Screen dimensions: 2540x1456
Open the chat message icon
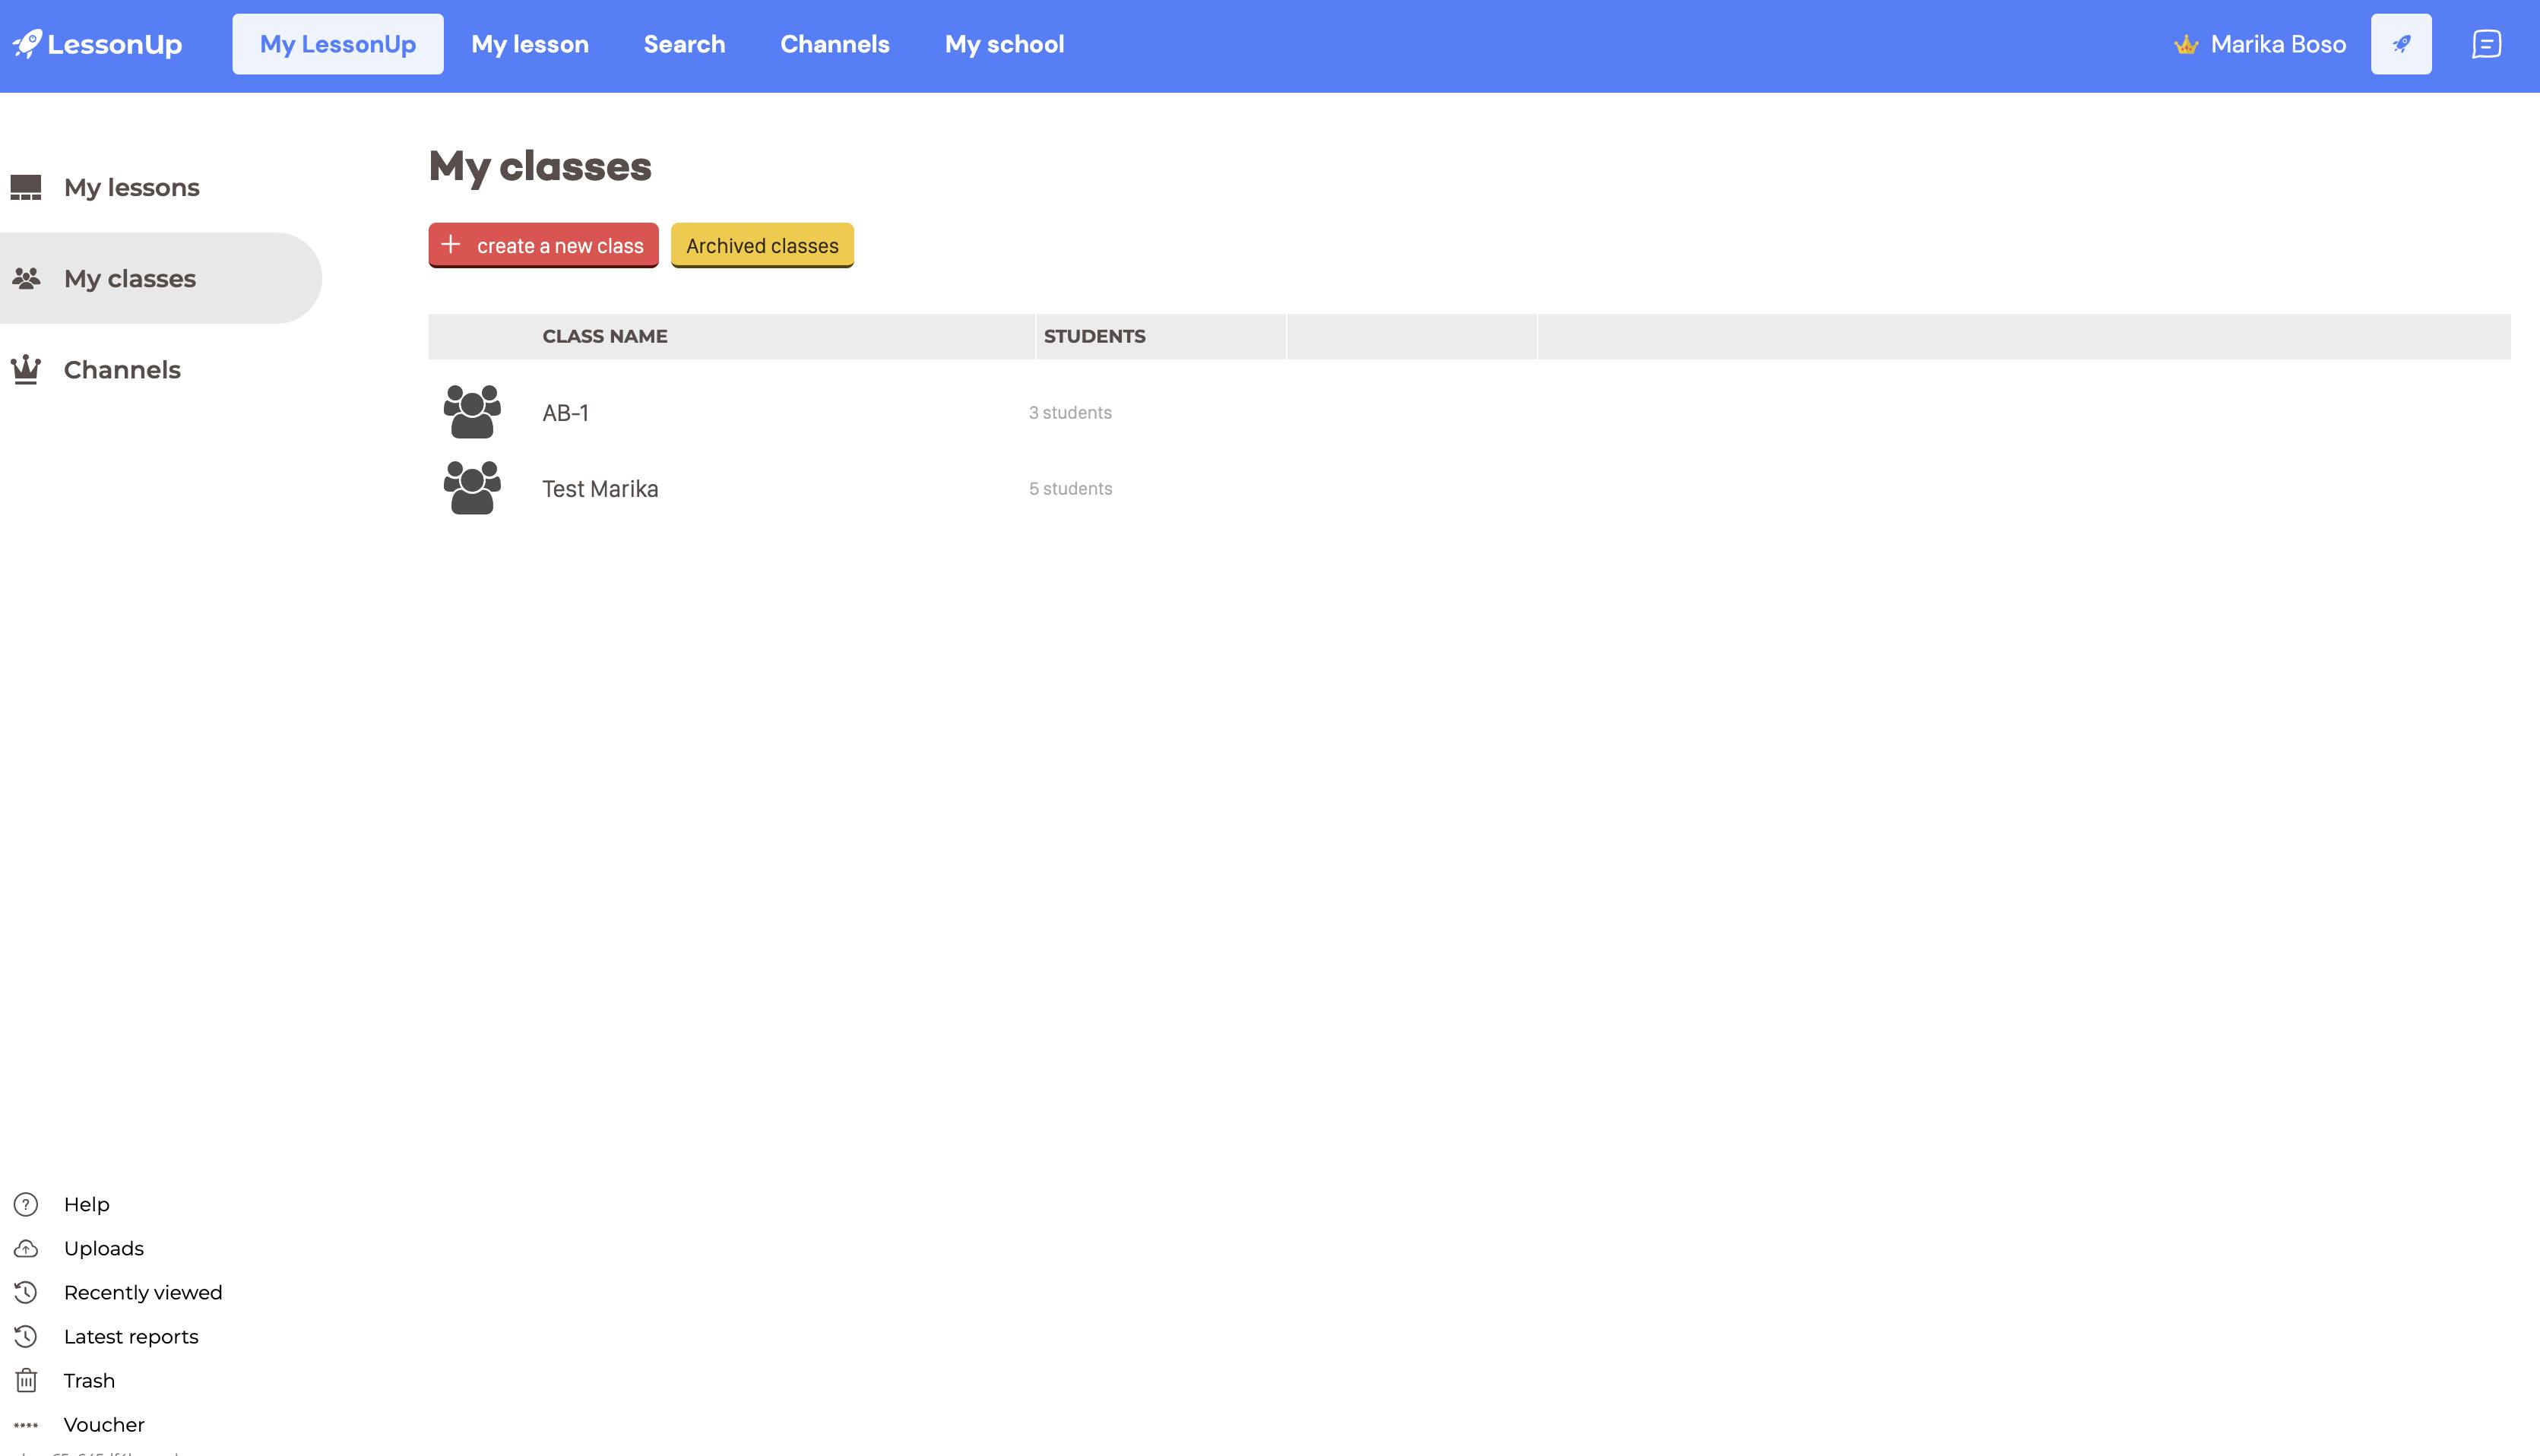2486,44
